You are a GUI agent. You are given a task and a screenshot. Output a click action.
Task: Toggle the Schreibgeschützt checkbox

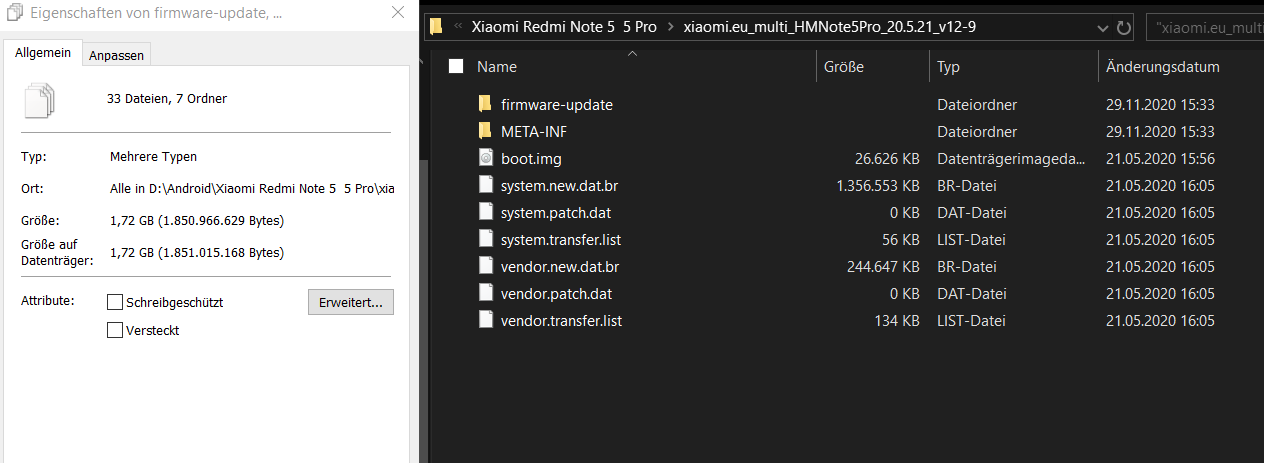tap(115, 302)
